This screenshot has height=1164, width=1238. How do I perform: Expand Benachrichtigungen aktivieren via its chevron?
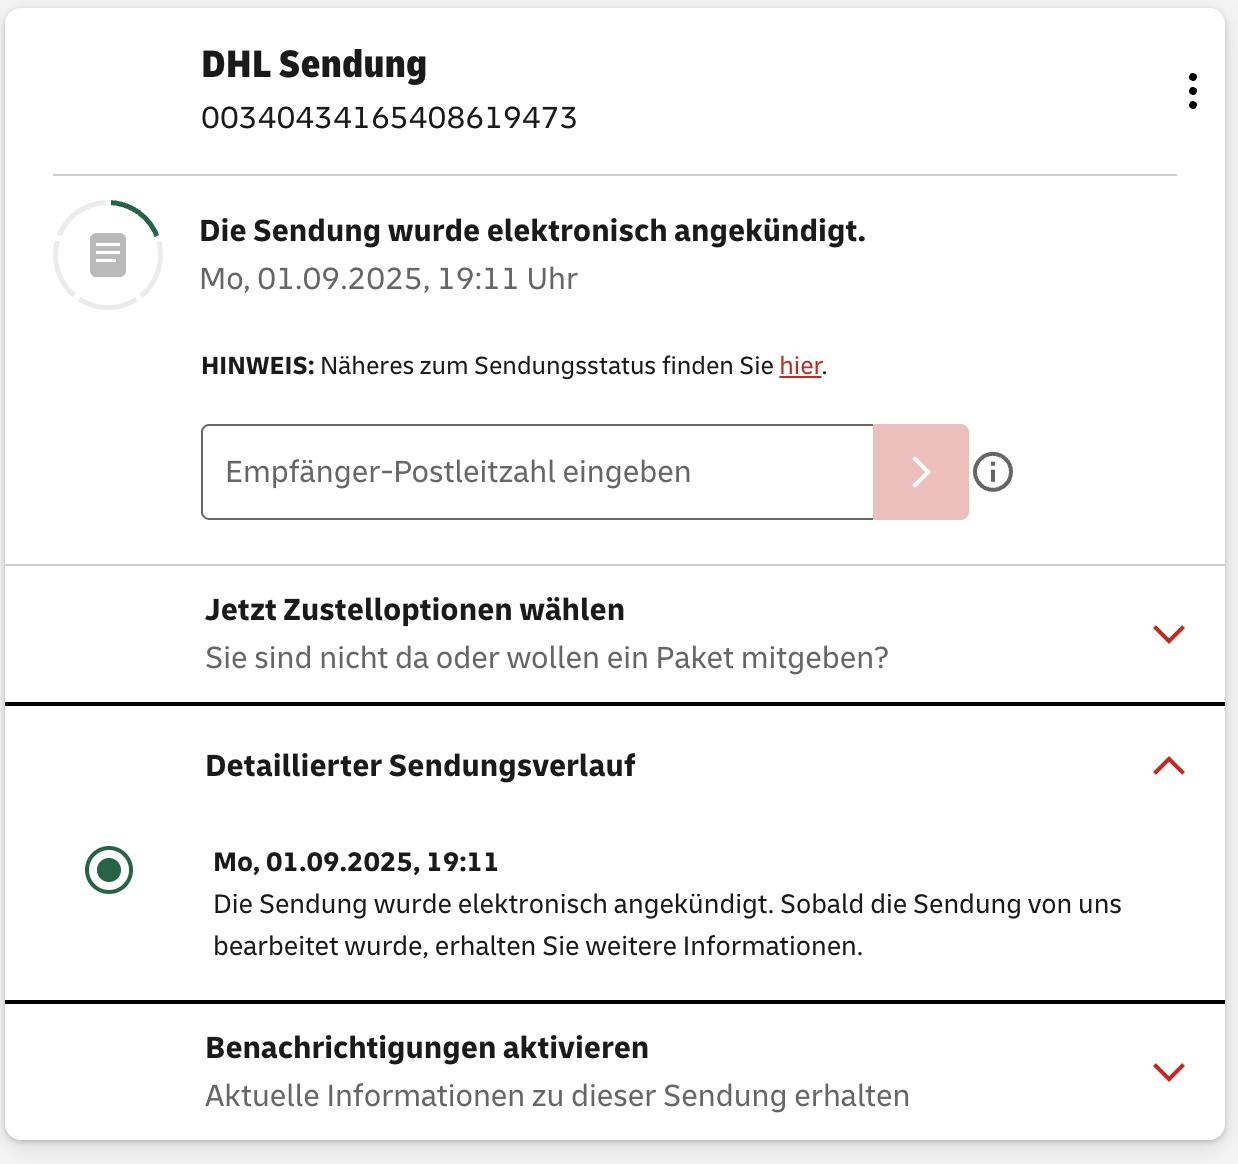tap(1168, 1072)
